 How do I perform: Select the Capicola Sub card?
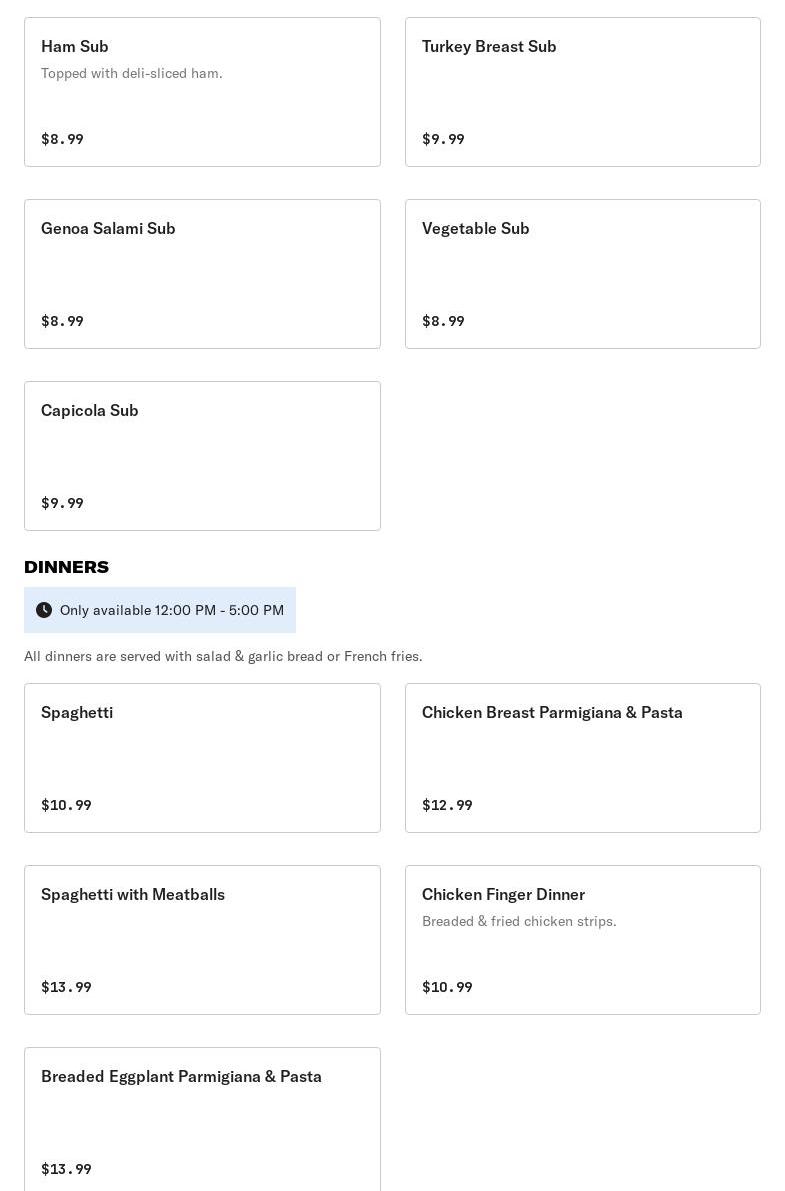point(202,456)
